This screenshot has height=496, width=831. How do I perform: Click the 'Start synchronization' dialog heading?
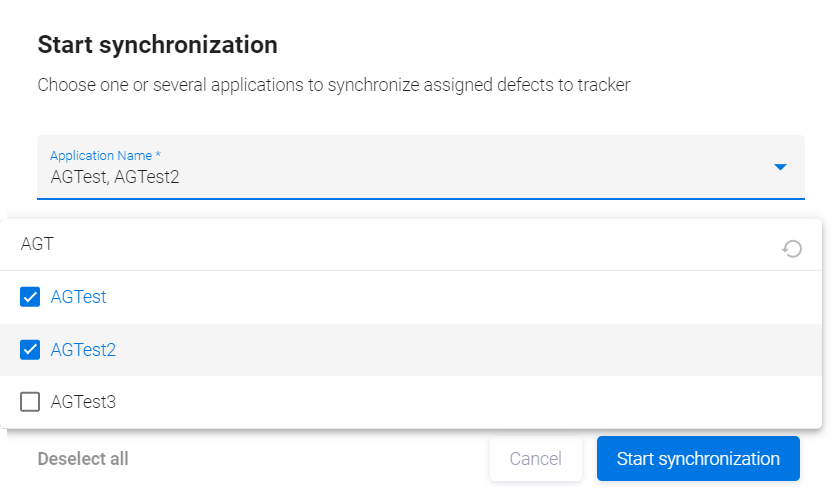point(157,45)
